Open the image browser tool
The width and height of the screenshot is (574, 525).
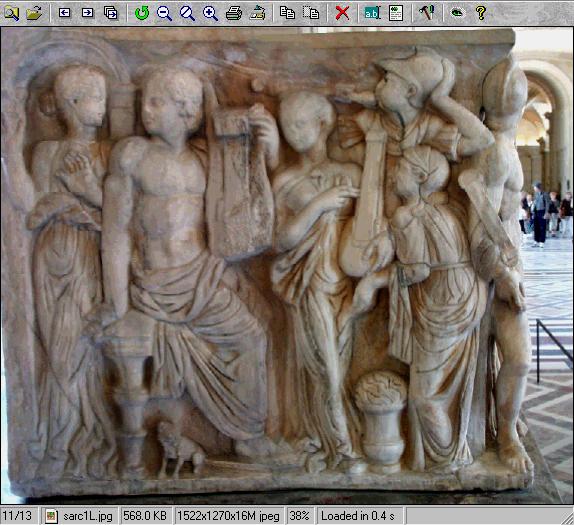tap(11, 13)
